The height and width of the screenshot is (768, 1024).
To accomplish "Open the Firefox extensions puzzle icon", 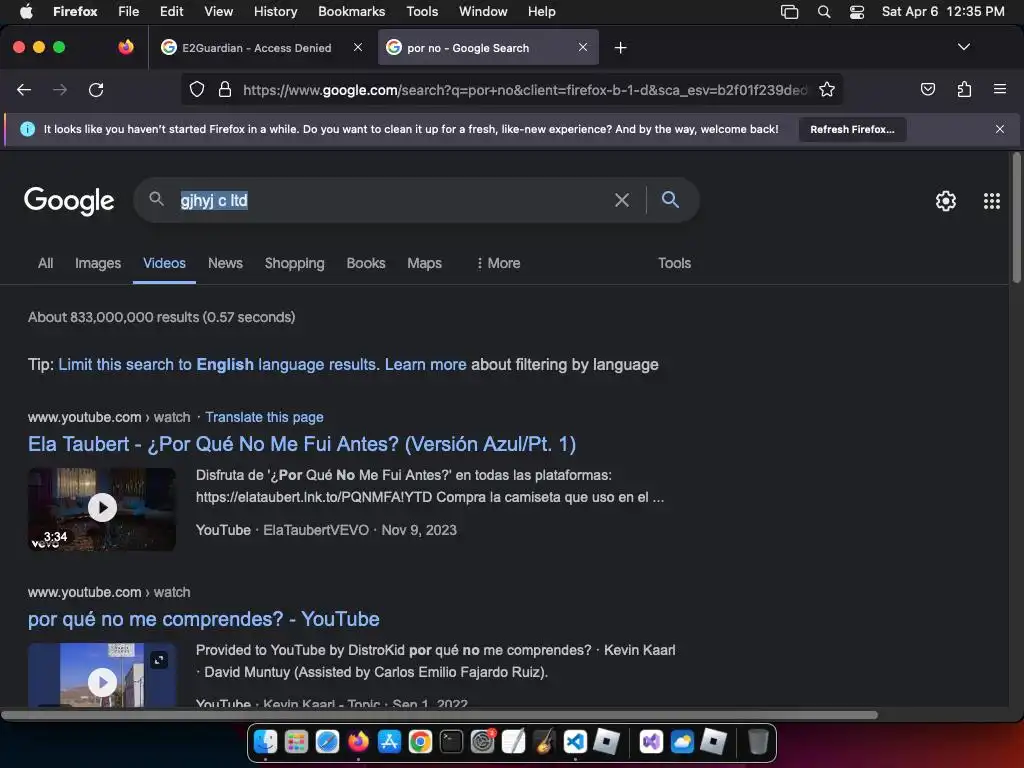I will pos(964,89).
